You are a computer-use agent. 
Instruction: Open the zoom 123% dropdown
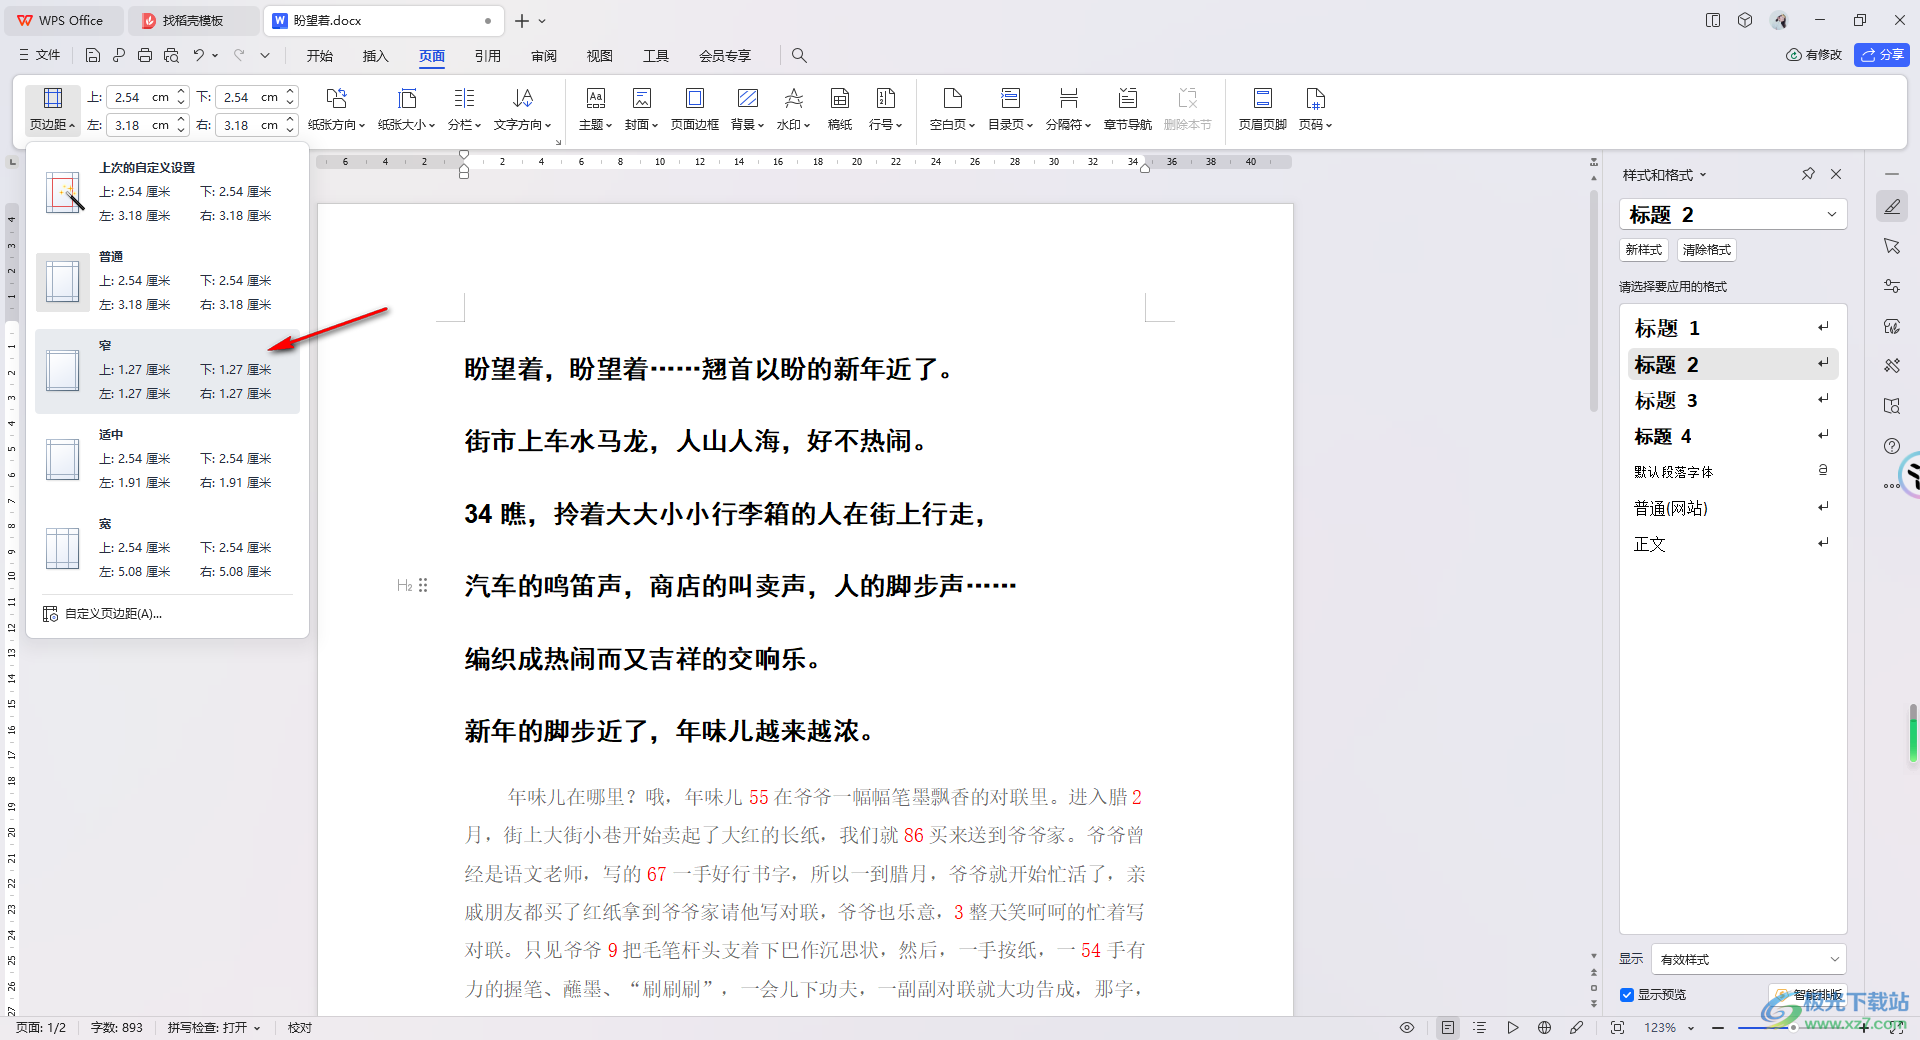[x=1669, y=1028]
